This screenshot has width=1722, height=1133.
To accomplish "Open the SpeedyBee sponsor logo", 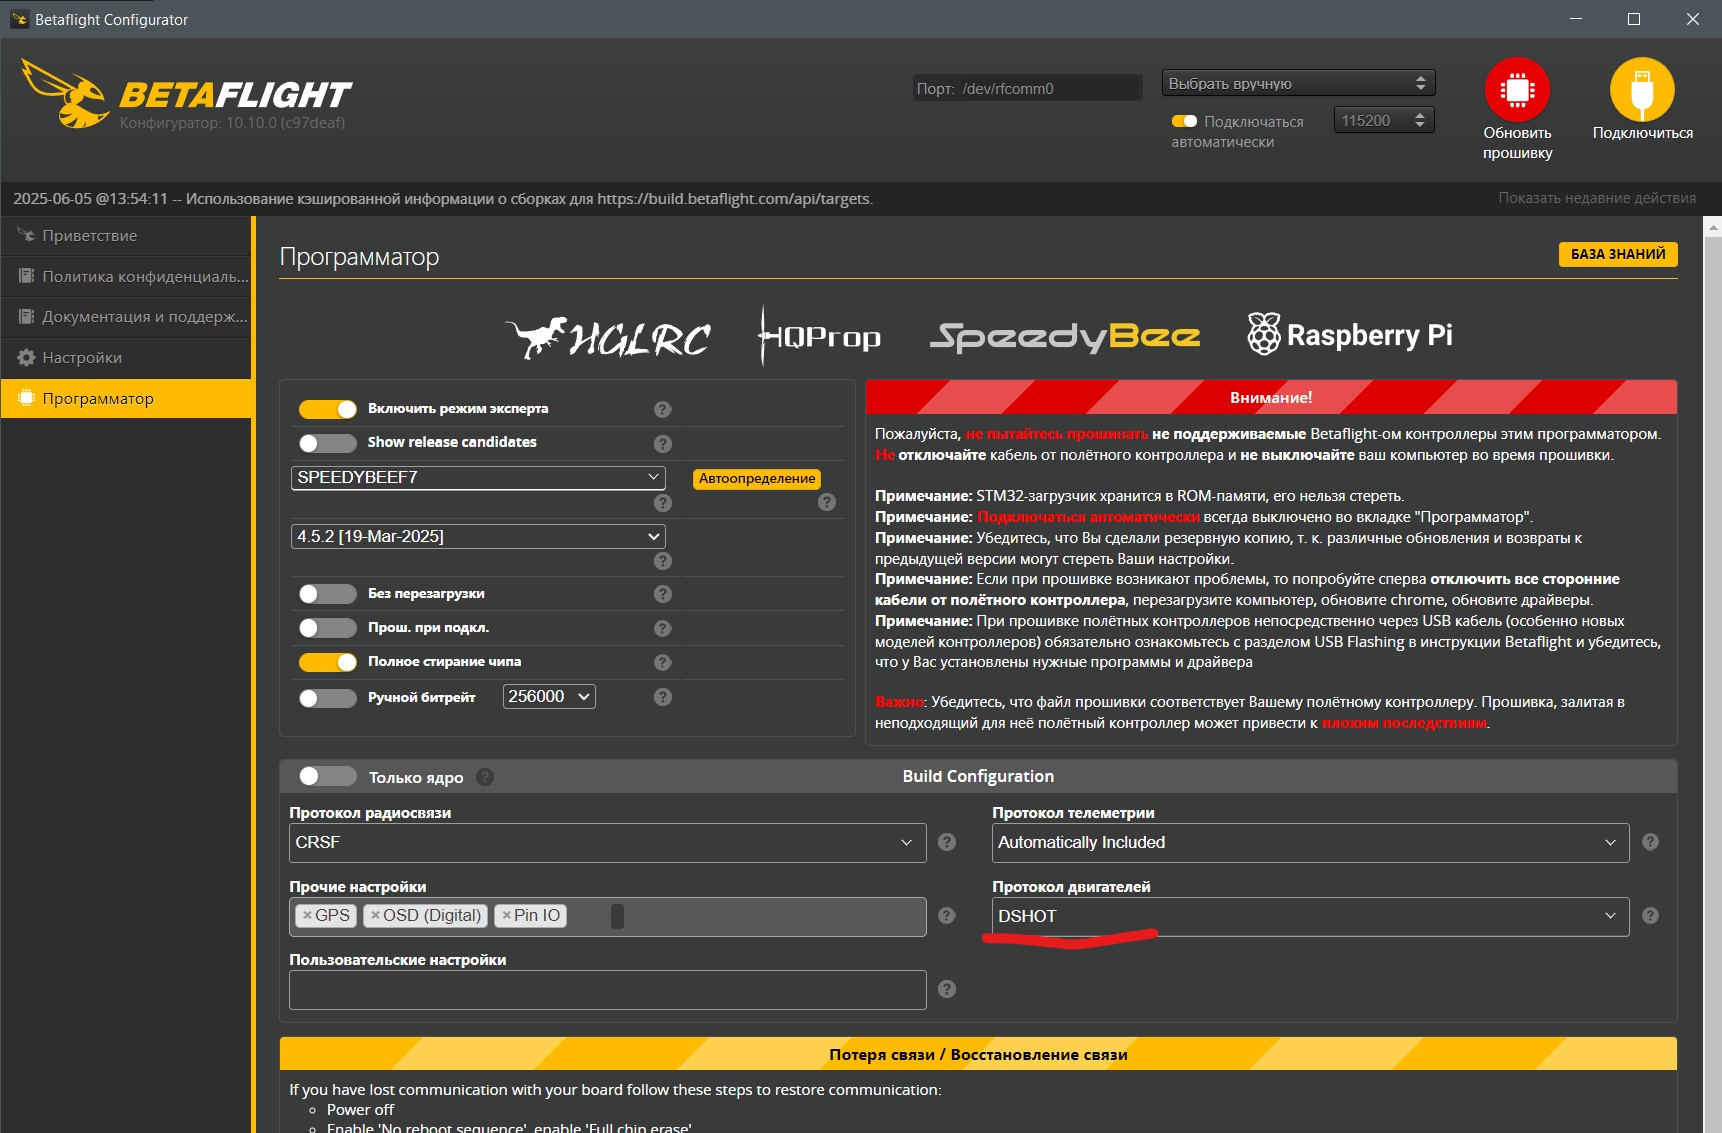I will 1064,336.
